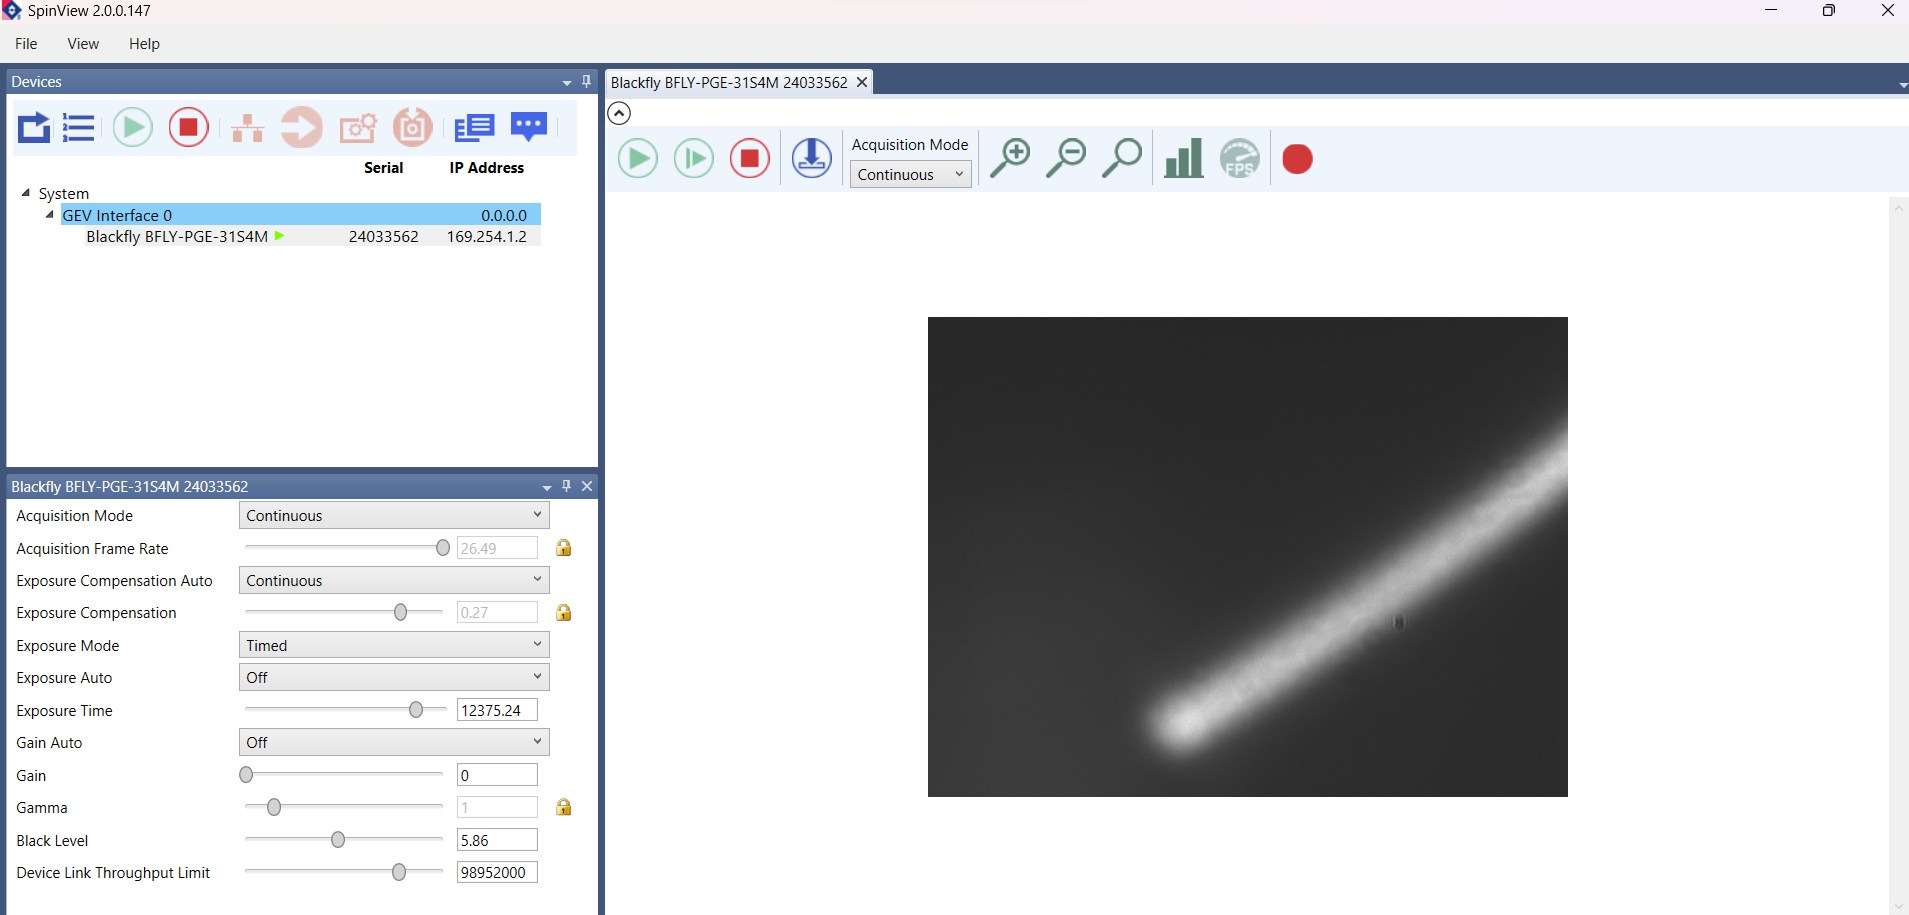Toggle the Exposure Compensation lock
The image size is (1909, 915).
tap(564, 613)
